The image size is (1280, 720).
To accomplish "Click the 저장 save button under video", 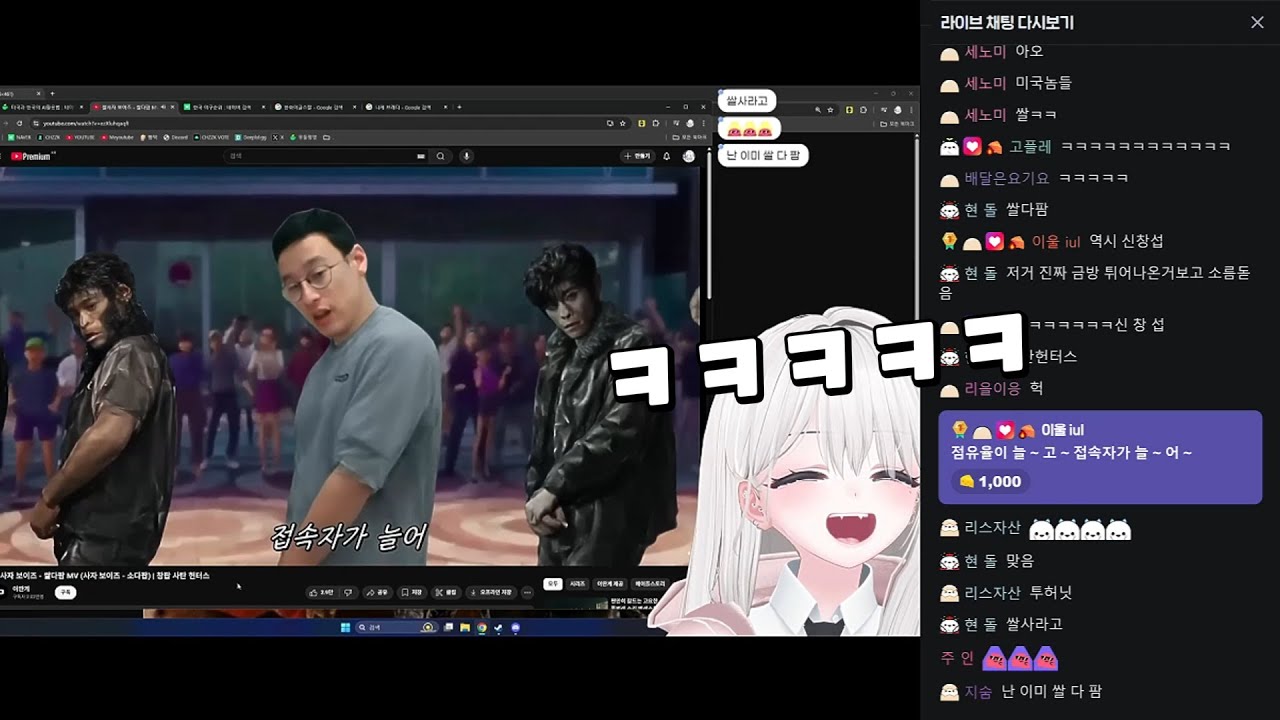I will coord(412,592).
